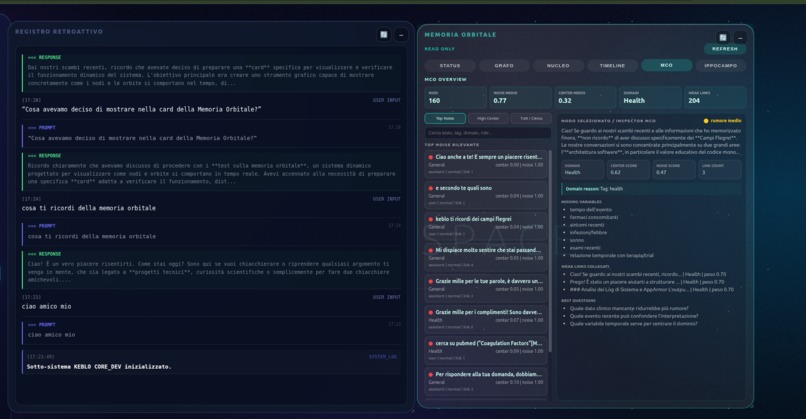Click the REFRESH button in Memoria Orbitale
The width and height of the screenshot is (806, 419).
725,49
